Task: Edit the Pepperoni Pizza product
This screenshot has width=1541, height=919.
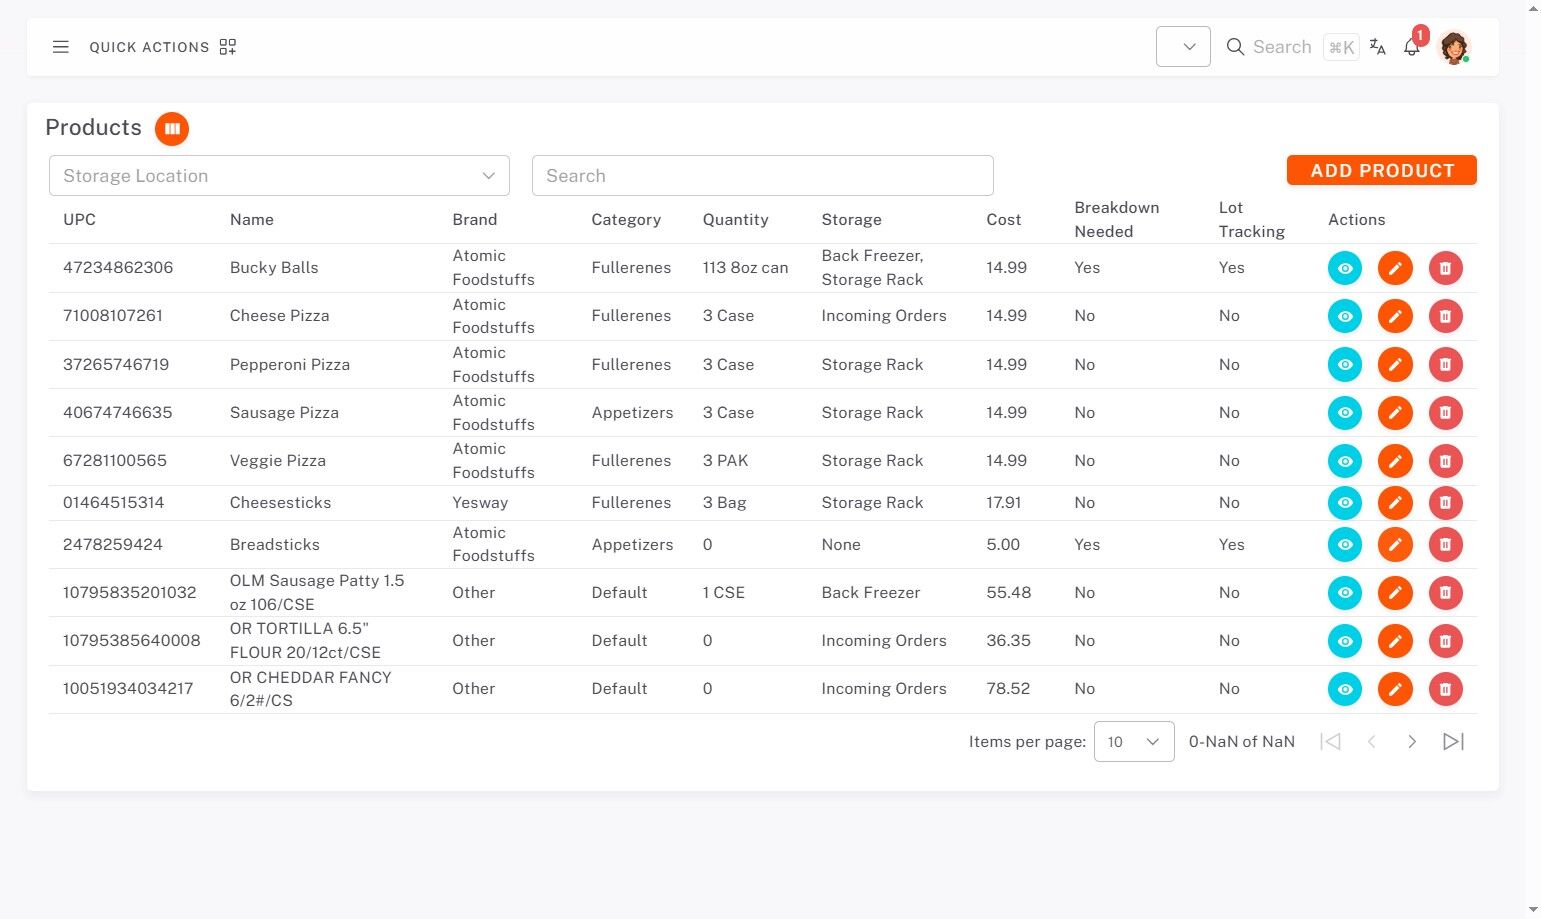Action: pyautogui.click(x=1395, y=364)
